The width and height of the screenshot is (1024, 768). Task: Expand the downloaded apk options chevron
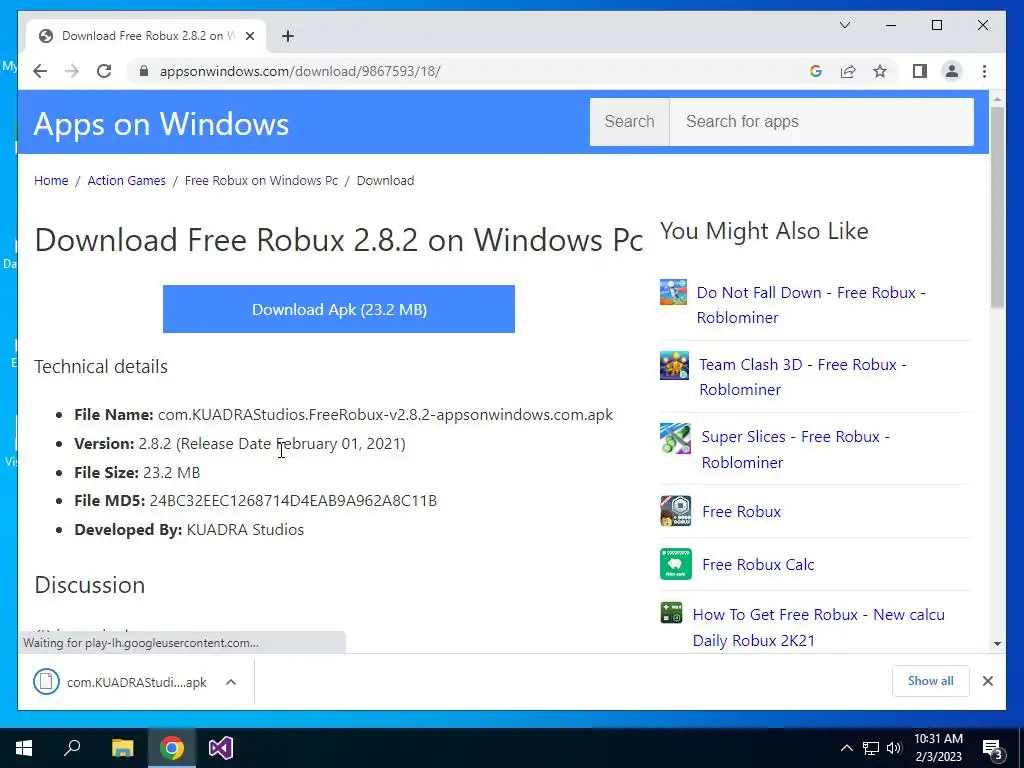(x=231, y=682)
